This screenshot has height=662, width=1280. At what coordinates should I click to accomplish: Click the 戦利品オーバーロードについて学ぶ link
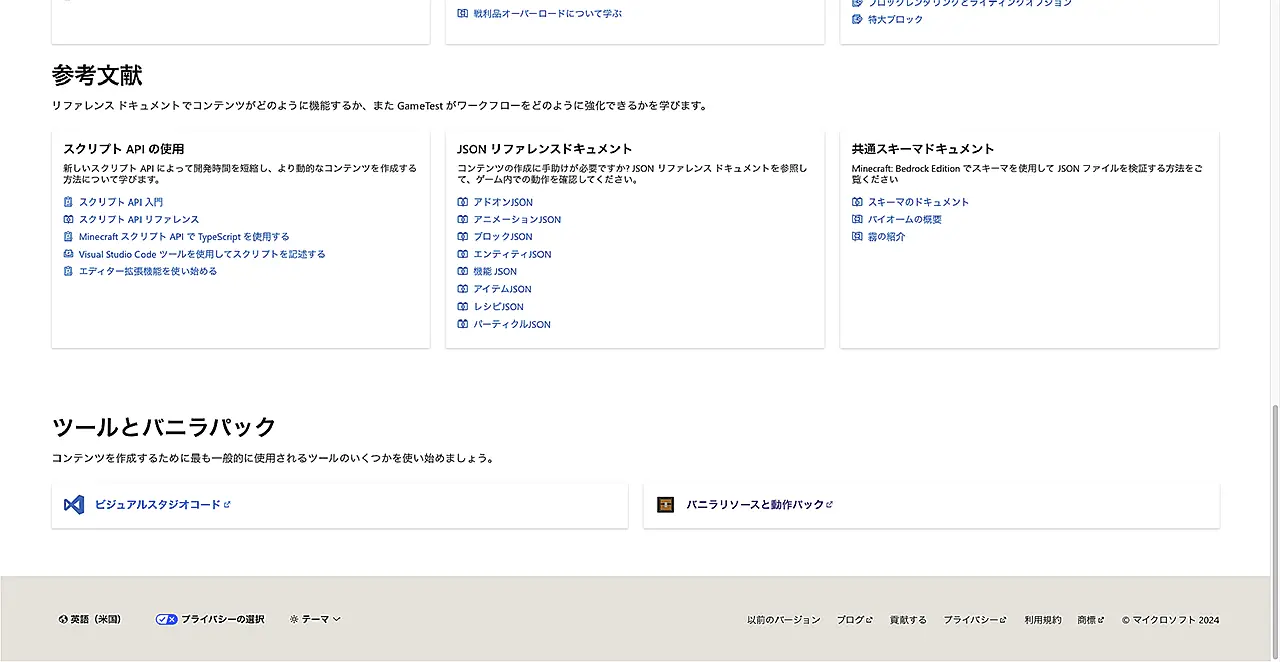point(547,14)
